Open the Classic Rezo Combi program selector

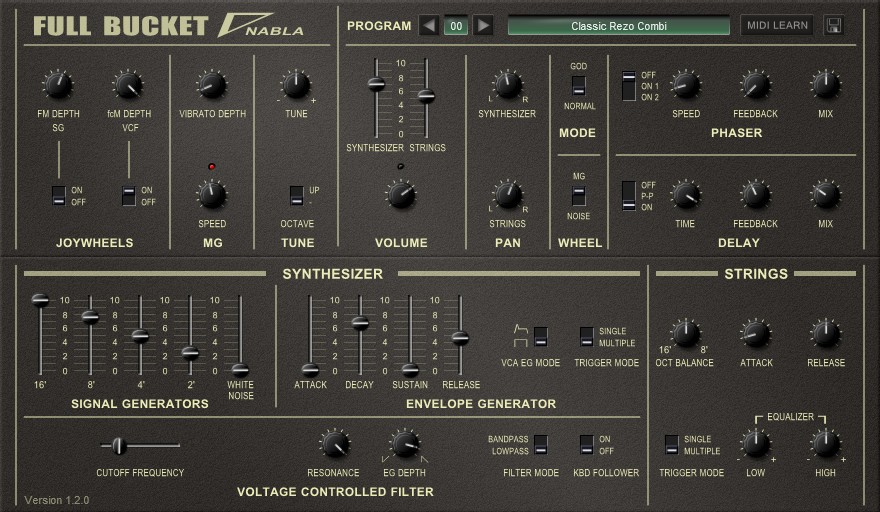(618, 26)
